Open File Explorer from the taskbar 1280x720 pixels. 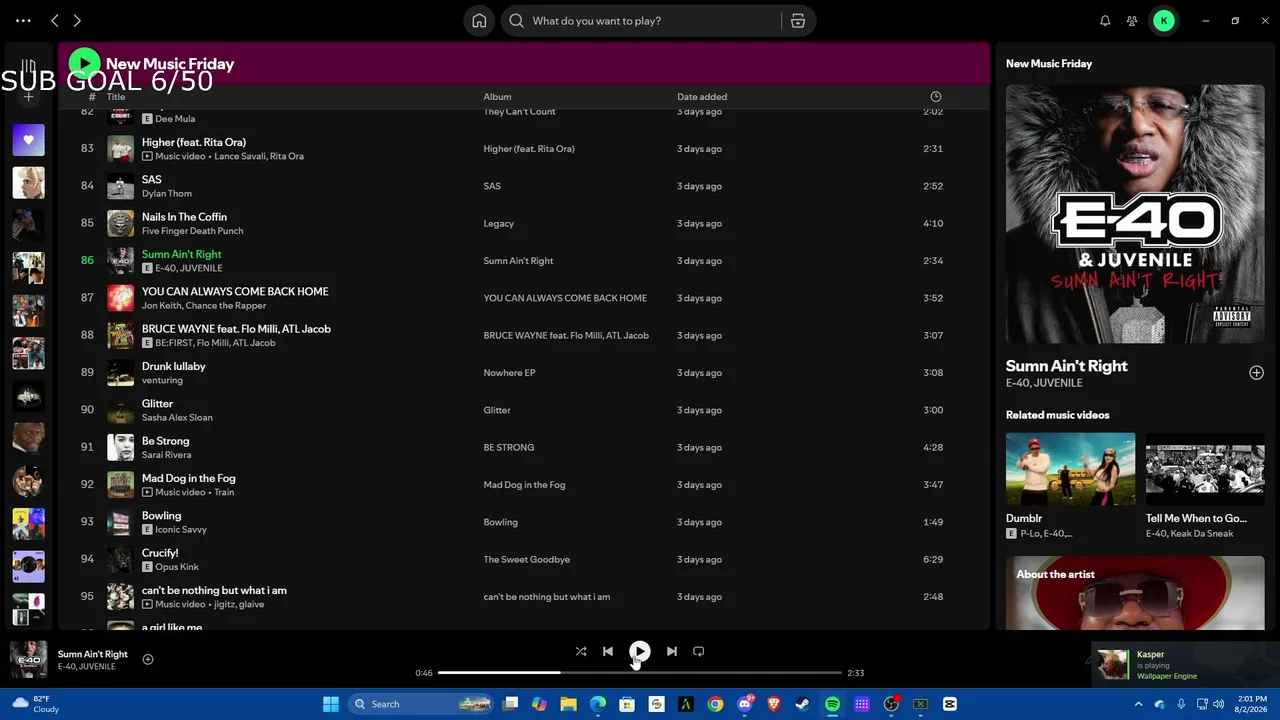pos(569,704)
